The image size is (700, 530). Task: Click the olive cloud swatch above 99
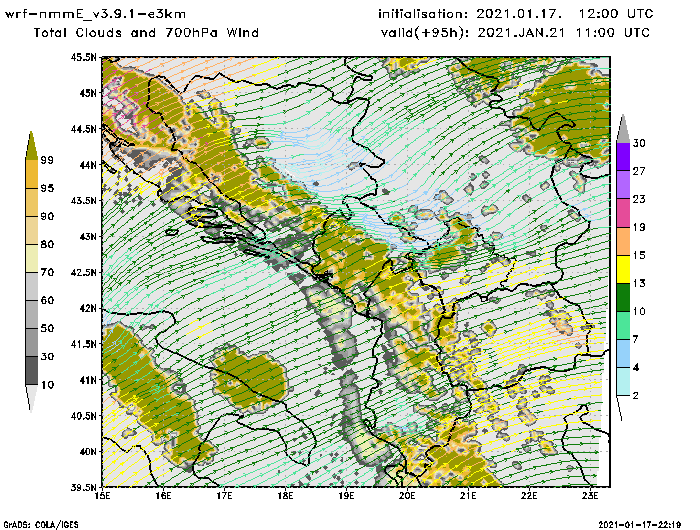click(31, 146)
